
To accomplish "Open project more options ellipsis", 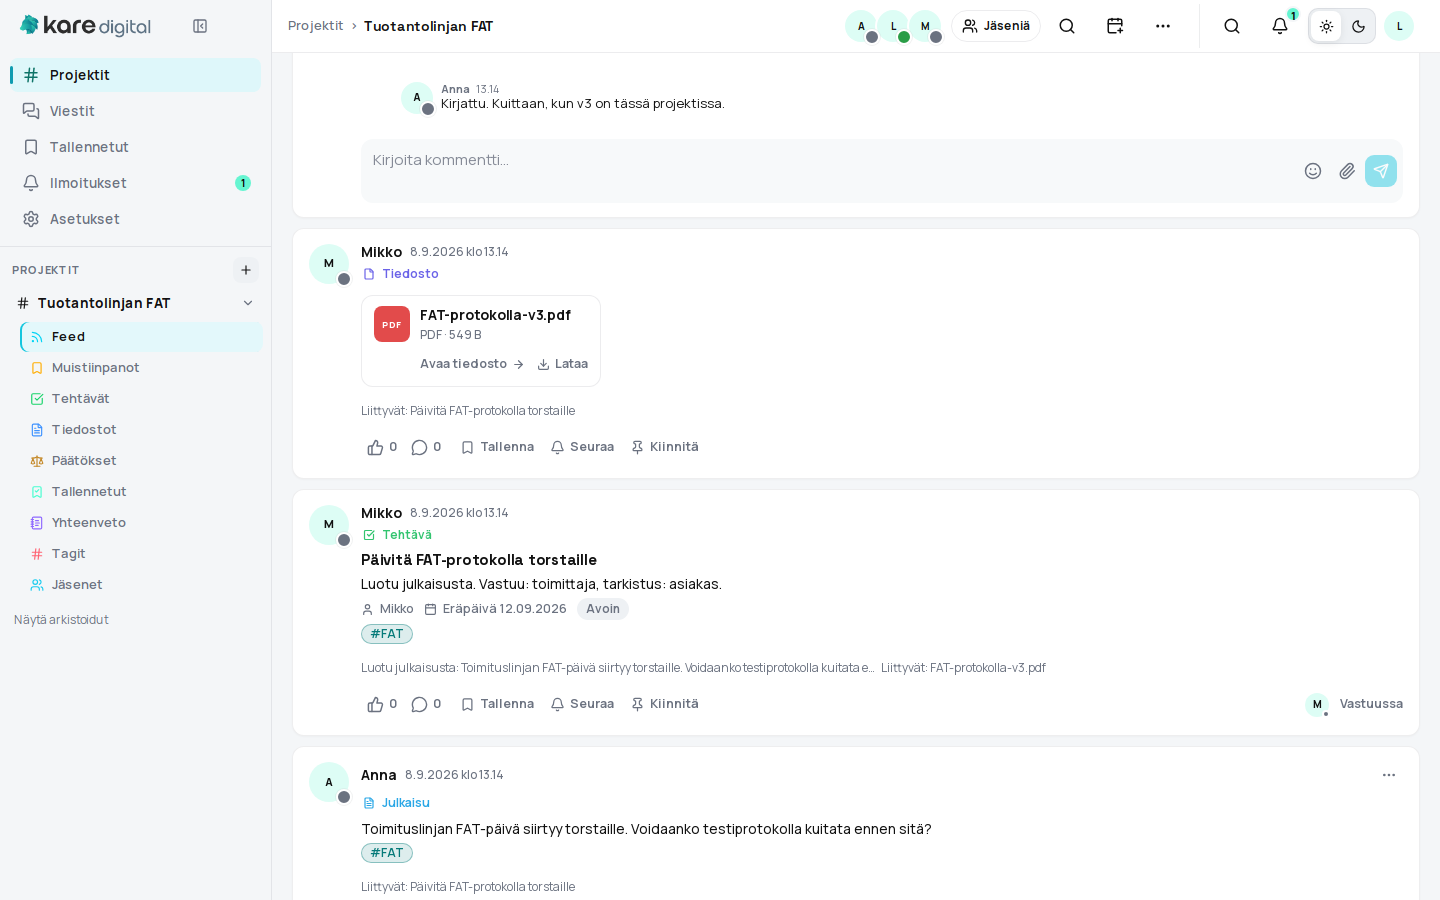I will click(x=1163, y=26).
